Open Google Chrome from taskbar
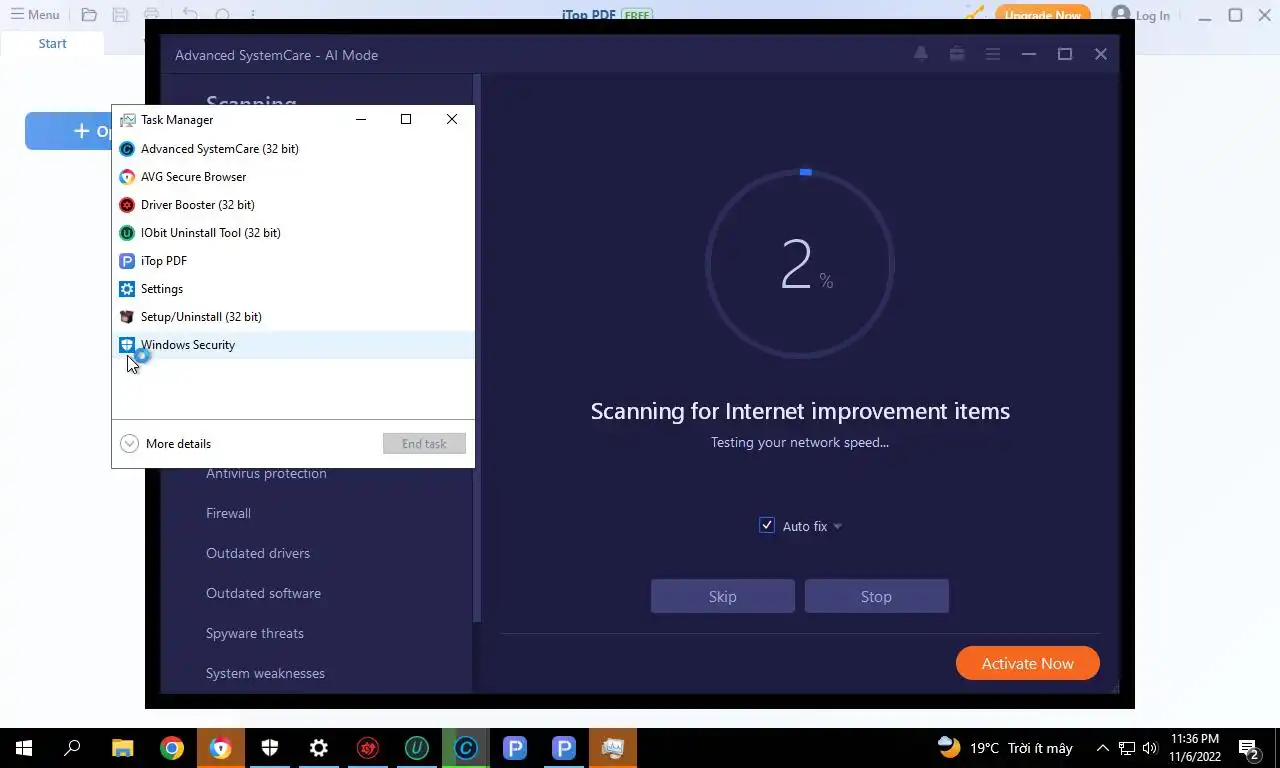Screen dimensions: 1280x768 (172, 748)
